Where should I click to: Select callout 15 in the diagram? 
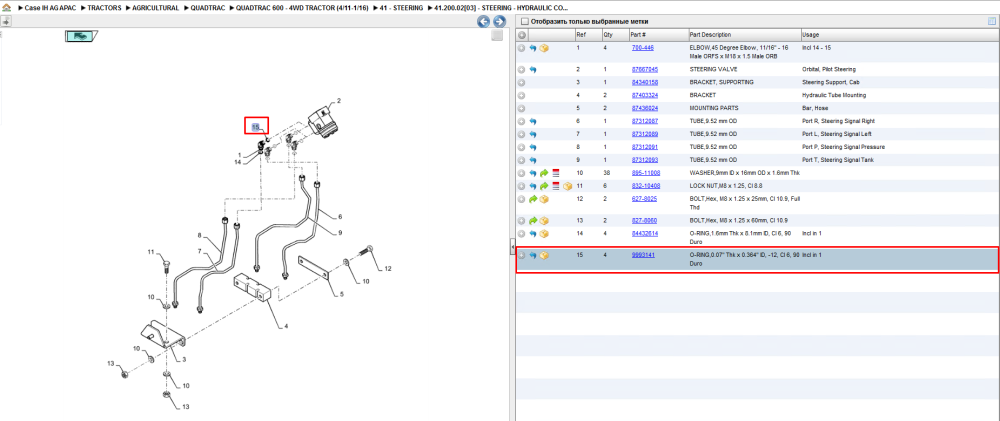[x=256, y=127]
